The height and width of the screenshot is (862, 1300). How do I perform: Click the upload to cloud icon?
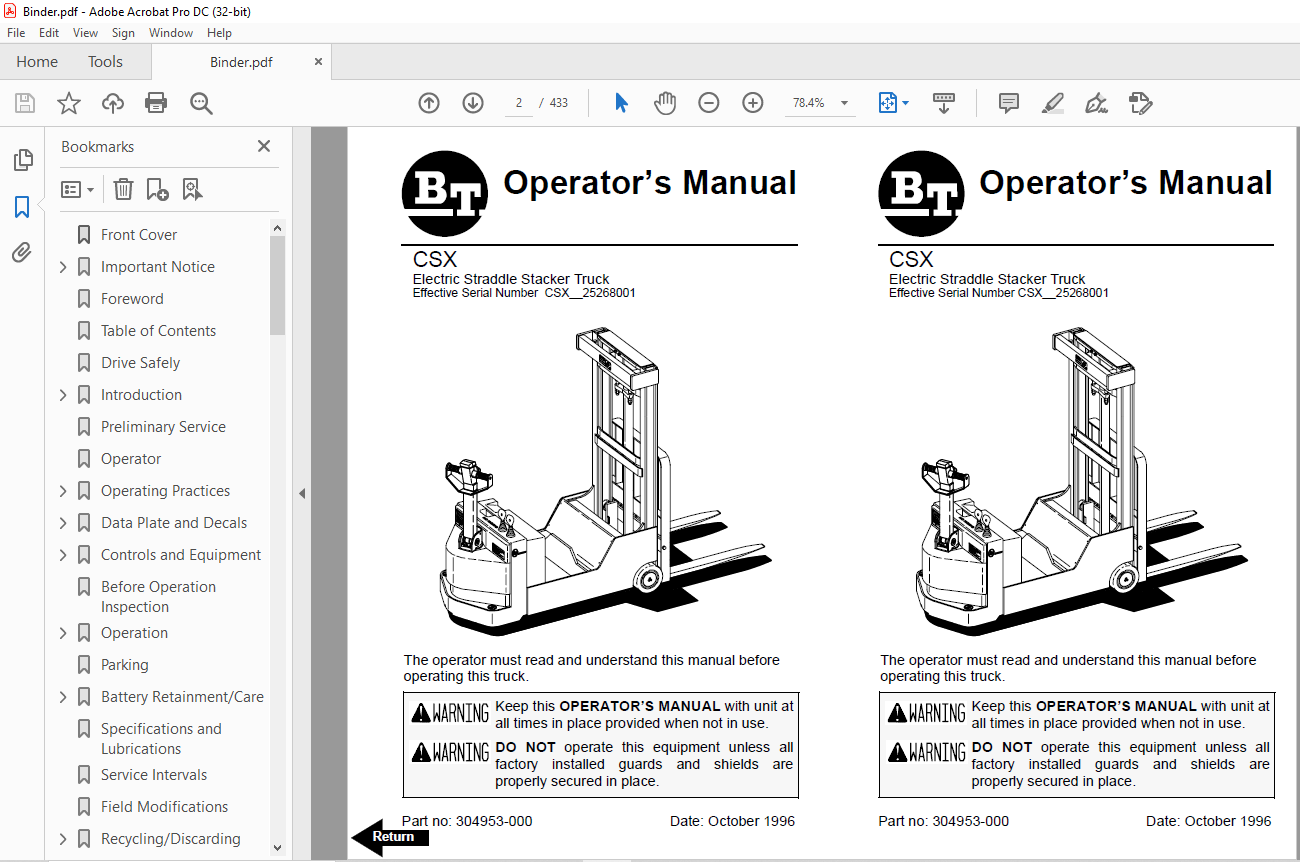point(112,103)
